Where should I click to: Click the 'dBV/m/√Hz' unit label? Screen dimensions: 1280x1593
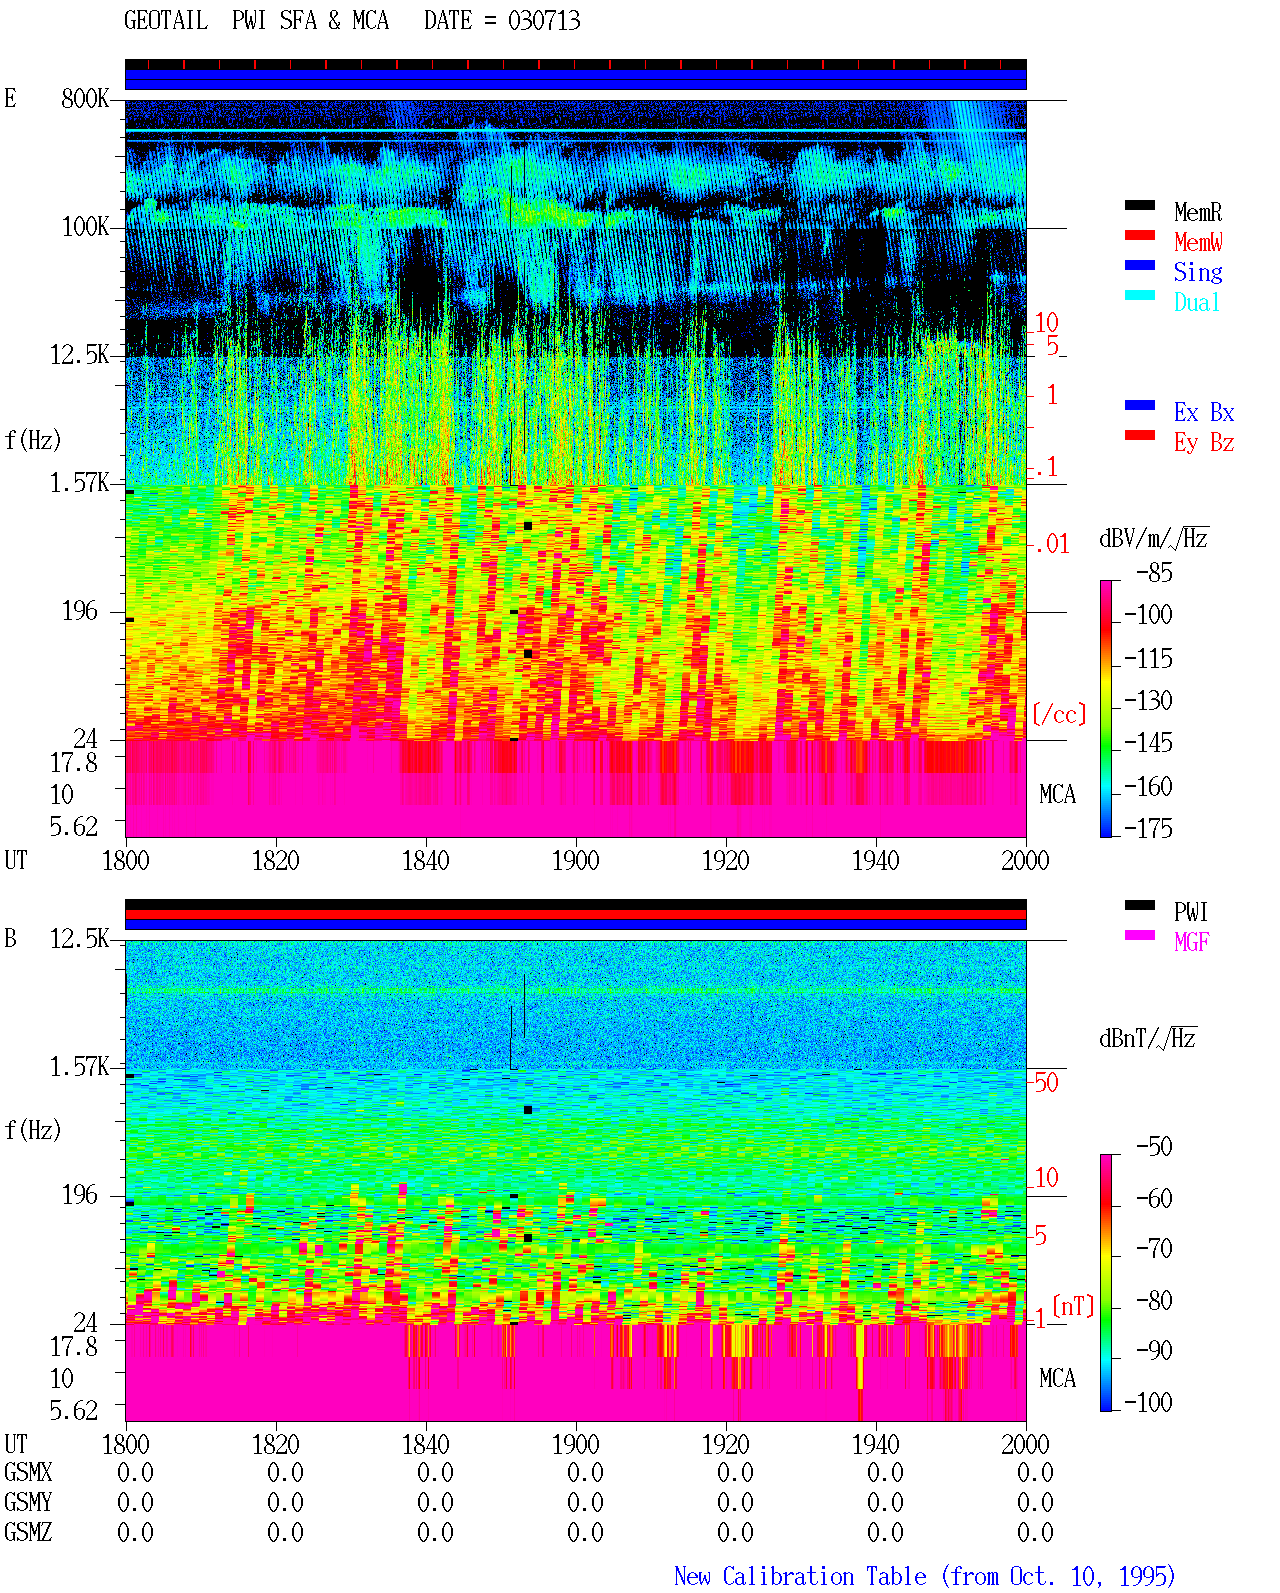pos(1154,538)
